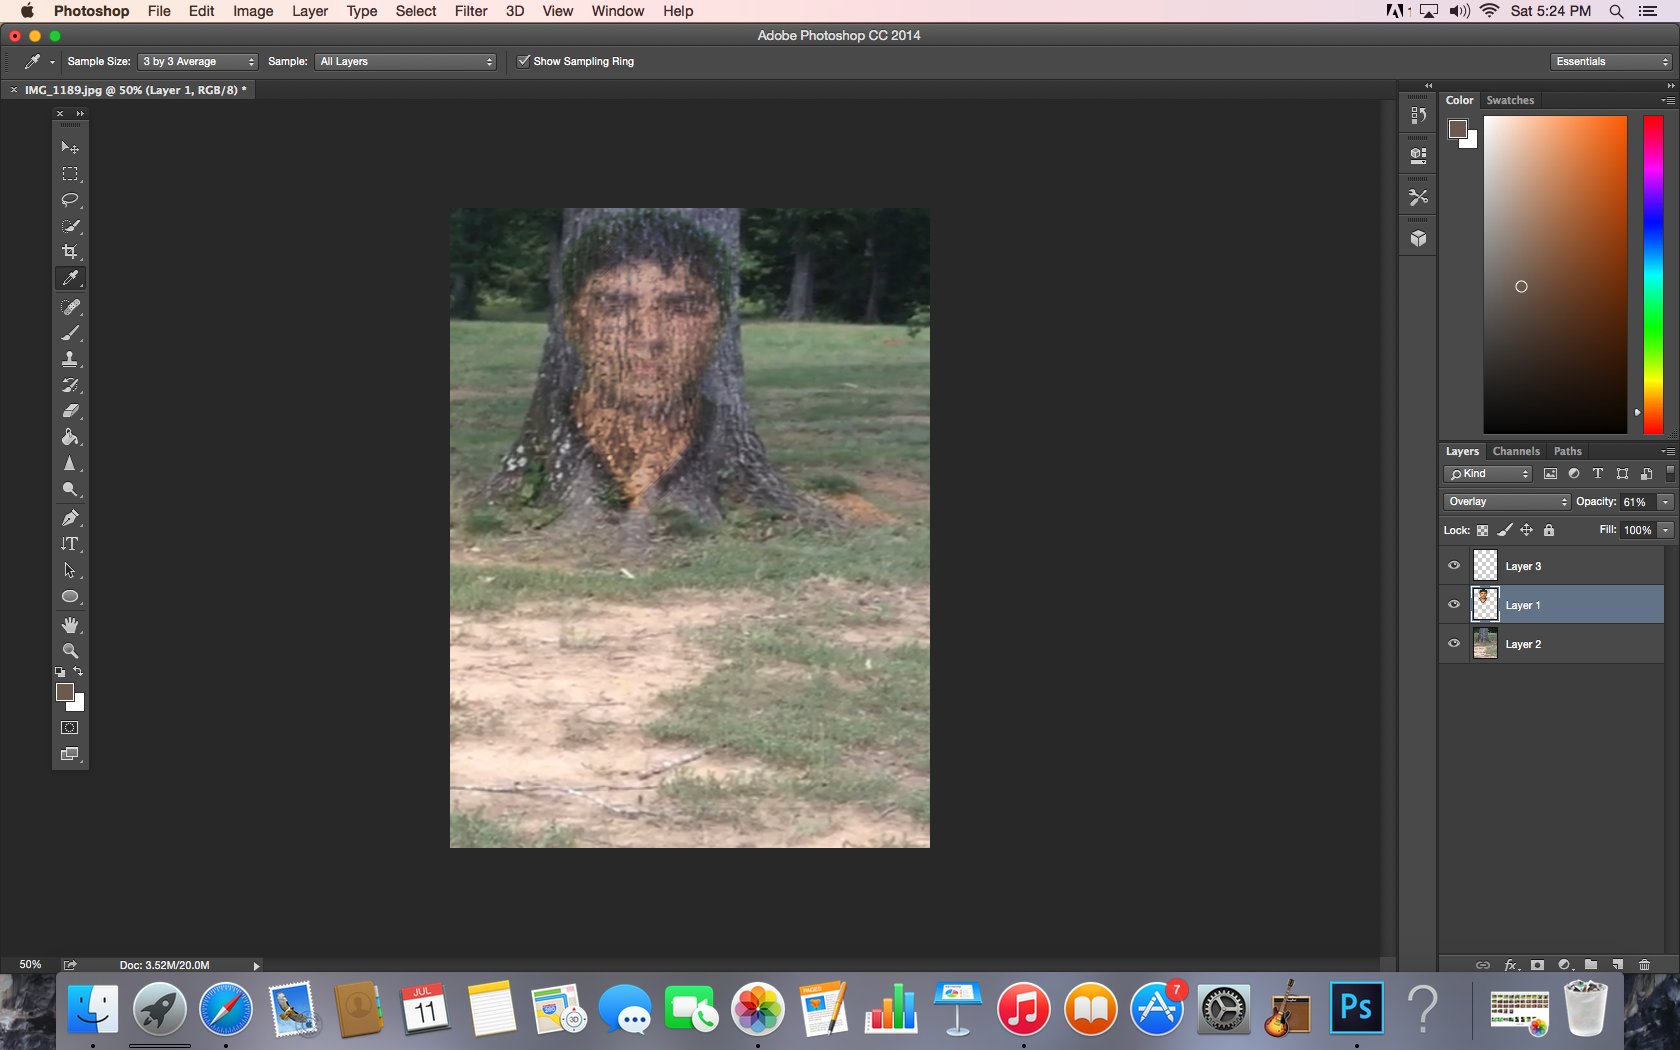
Task: Open the History panel icon
Action: coord(1418,115)
